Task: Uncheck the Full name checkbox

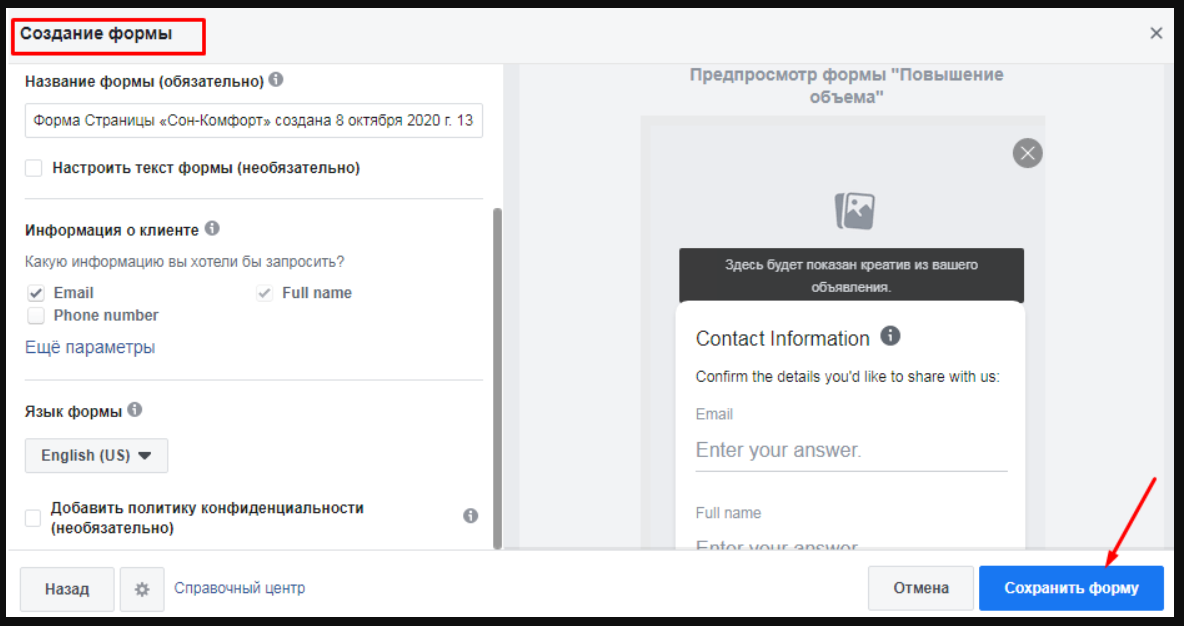Action: click(x=264, y=292)
